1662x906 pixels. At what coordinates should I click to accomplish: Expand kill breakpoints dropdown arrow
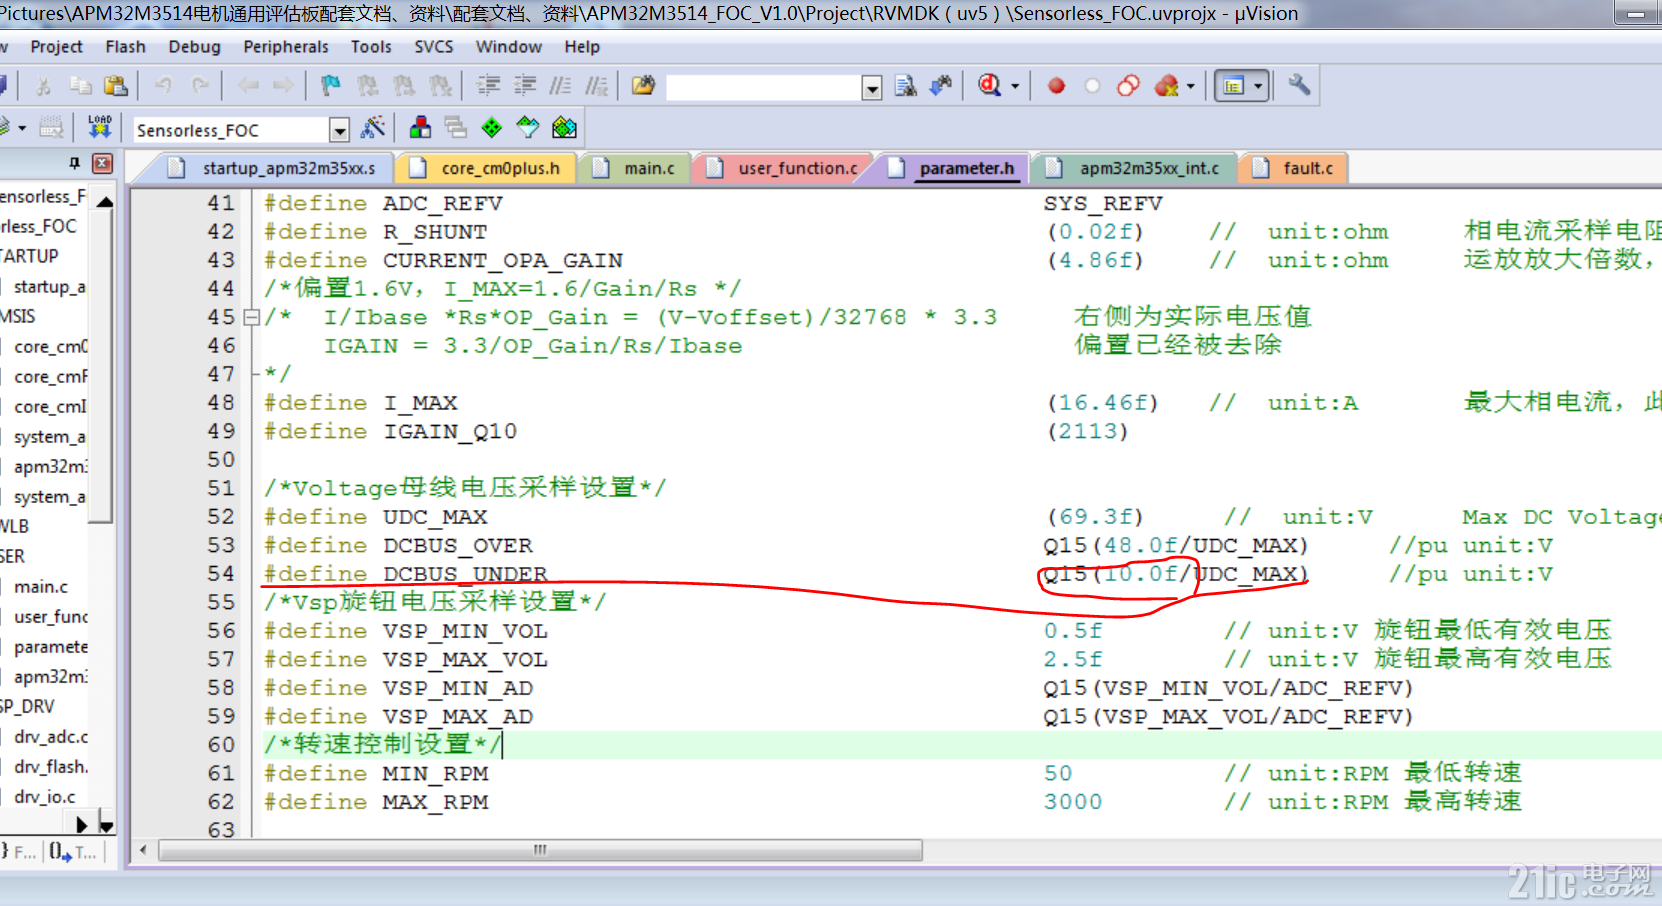[1190, 87]
